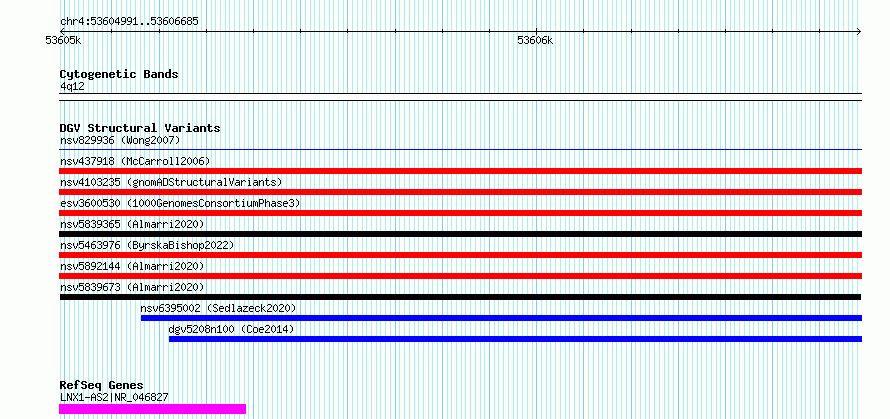Screen dimensions: 890x419
Task: Click the nsv5463976 (ByrskaBishop2022) label
Action: 147,245
